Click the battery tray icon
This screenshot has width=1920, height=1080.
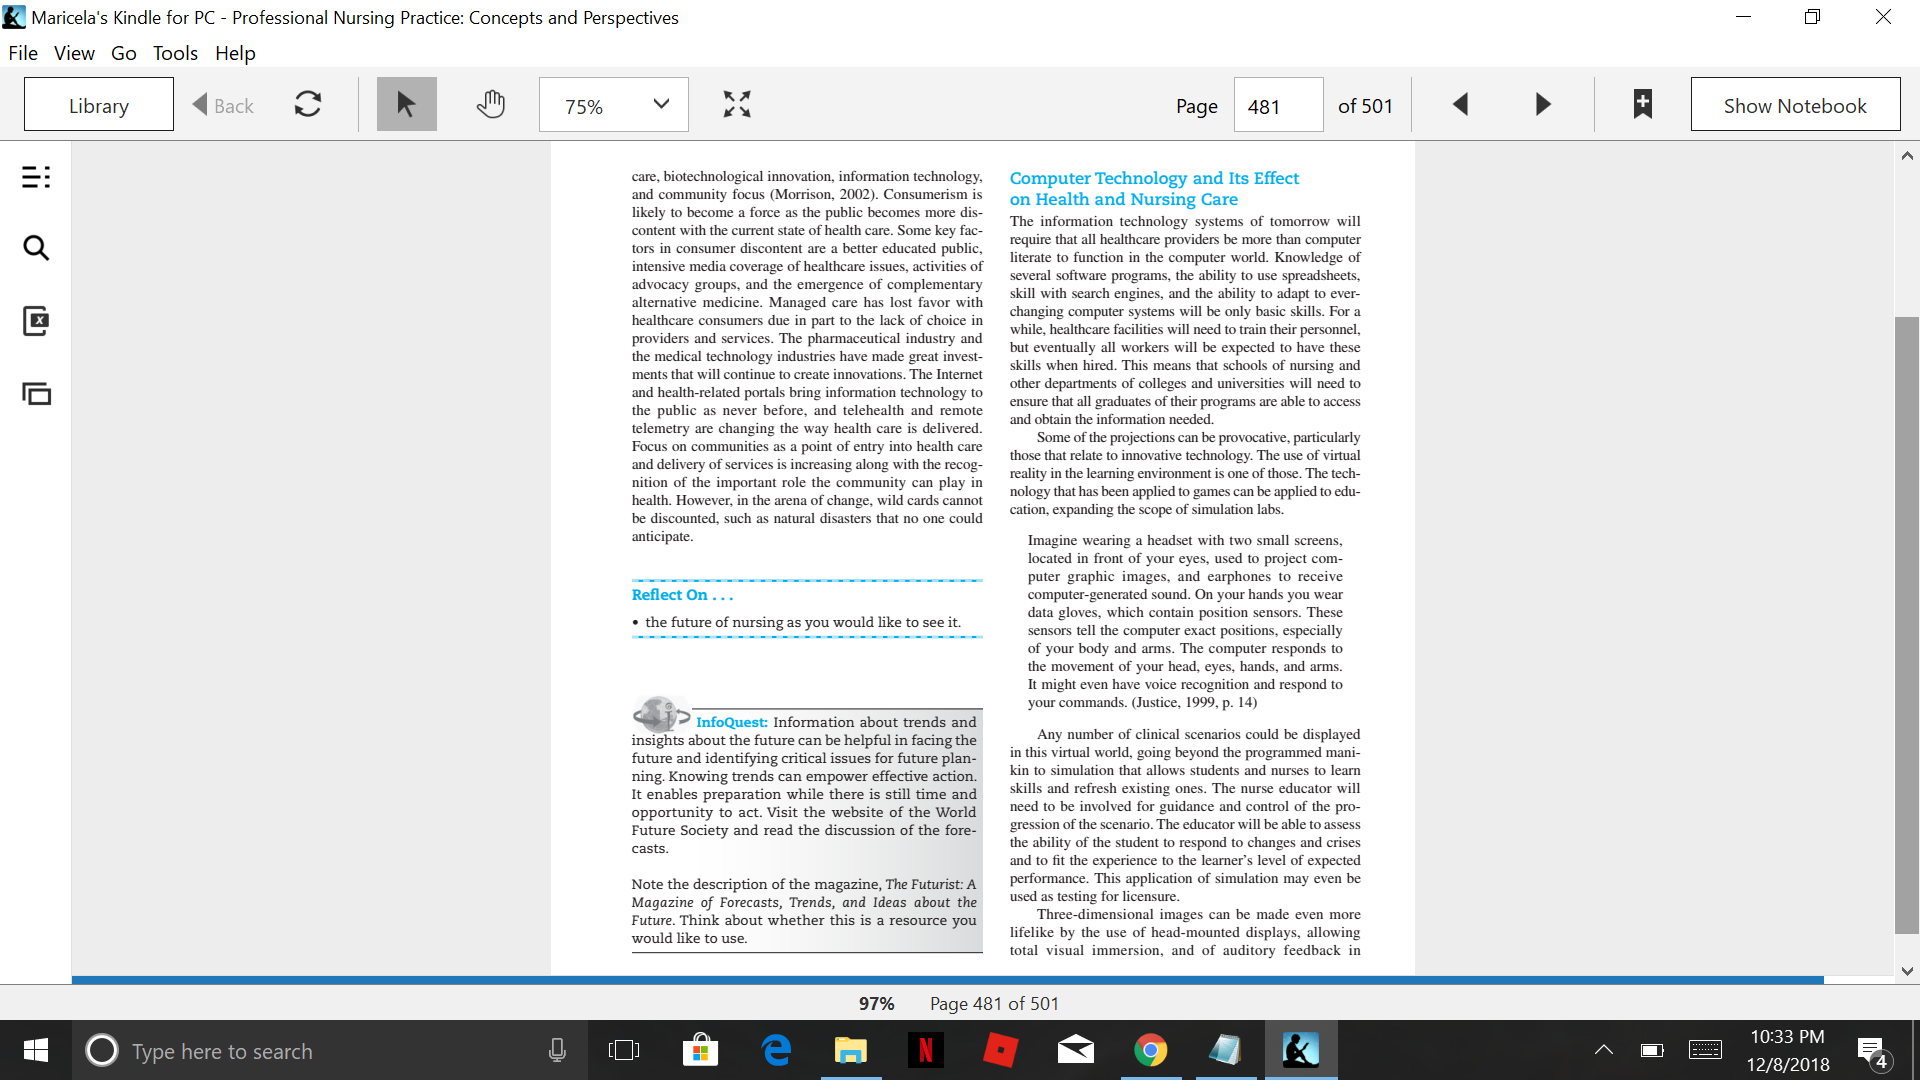tap(1652, 1050)
